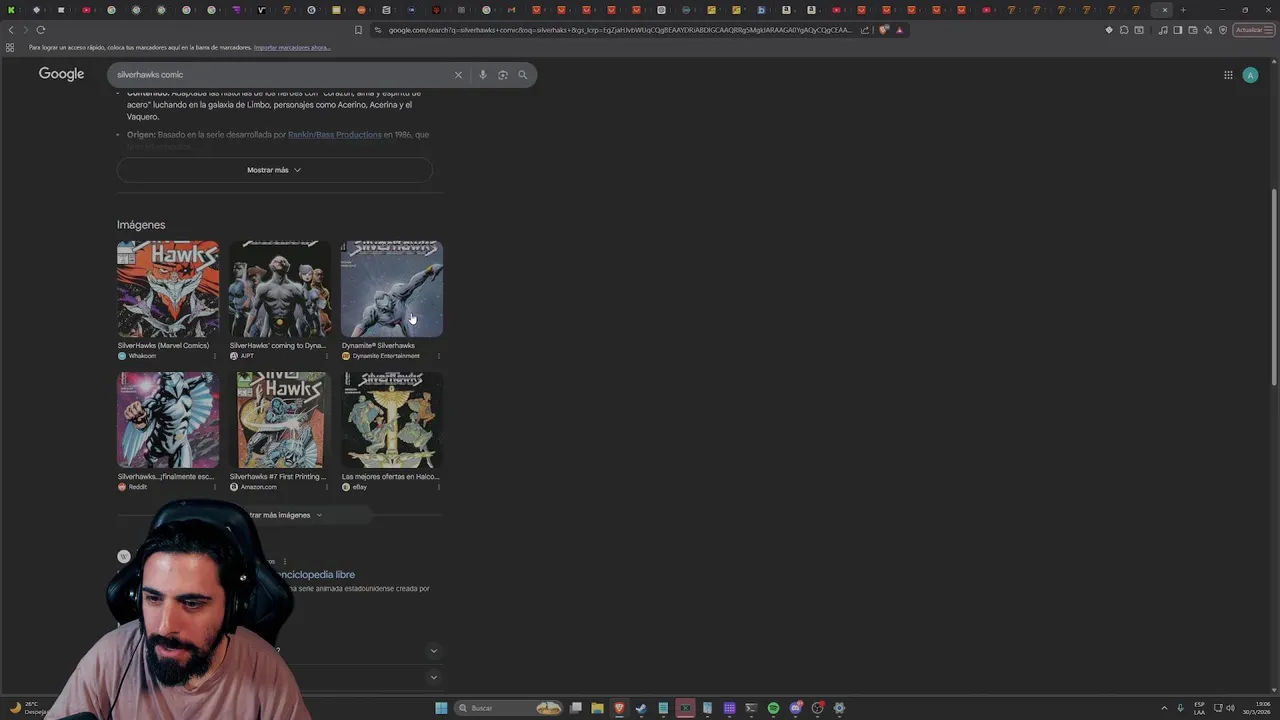The width and height of the screenshot is (1280, 720).
Task: Bookmark this page icon in address bar
Action: pos(358,30)
